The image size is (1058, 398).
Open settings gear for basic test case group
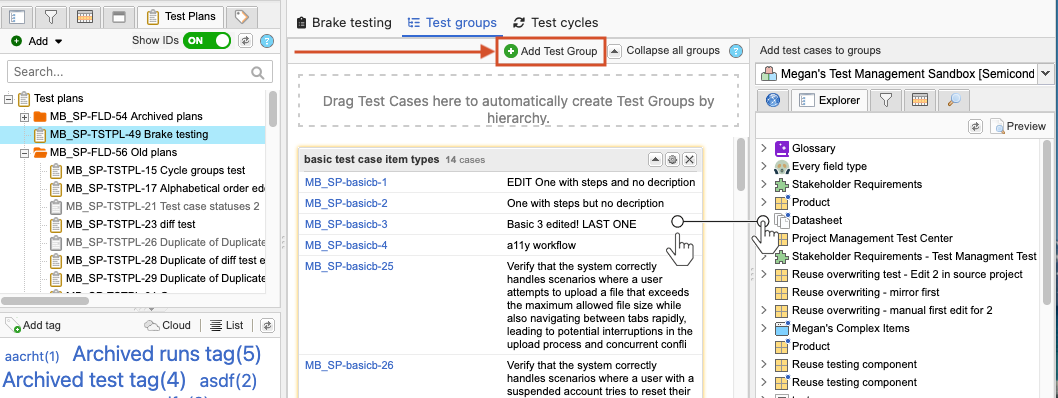click(x=672, y=160)
